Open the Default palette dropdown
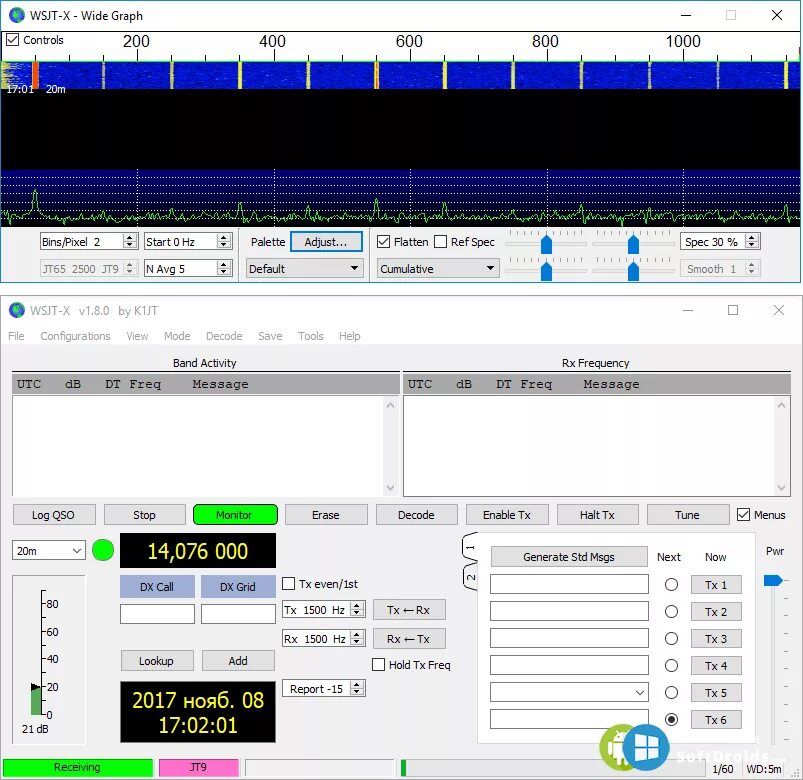The height and width of the screenshot is (780, 803). pos(305,268)
